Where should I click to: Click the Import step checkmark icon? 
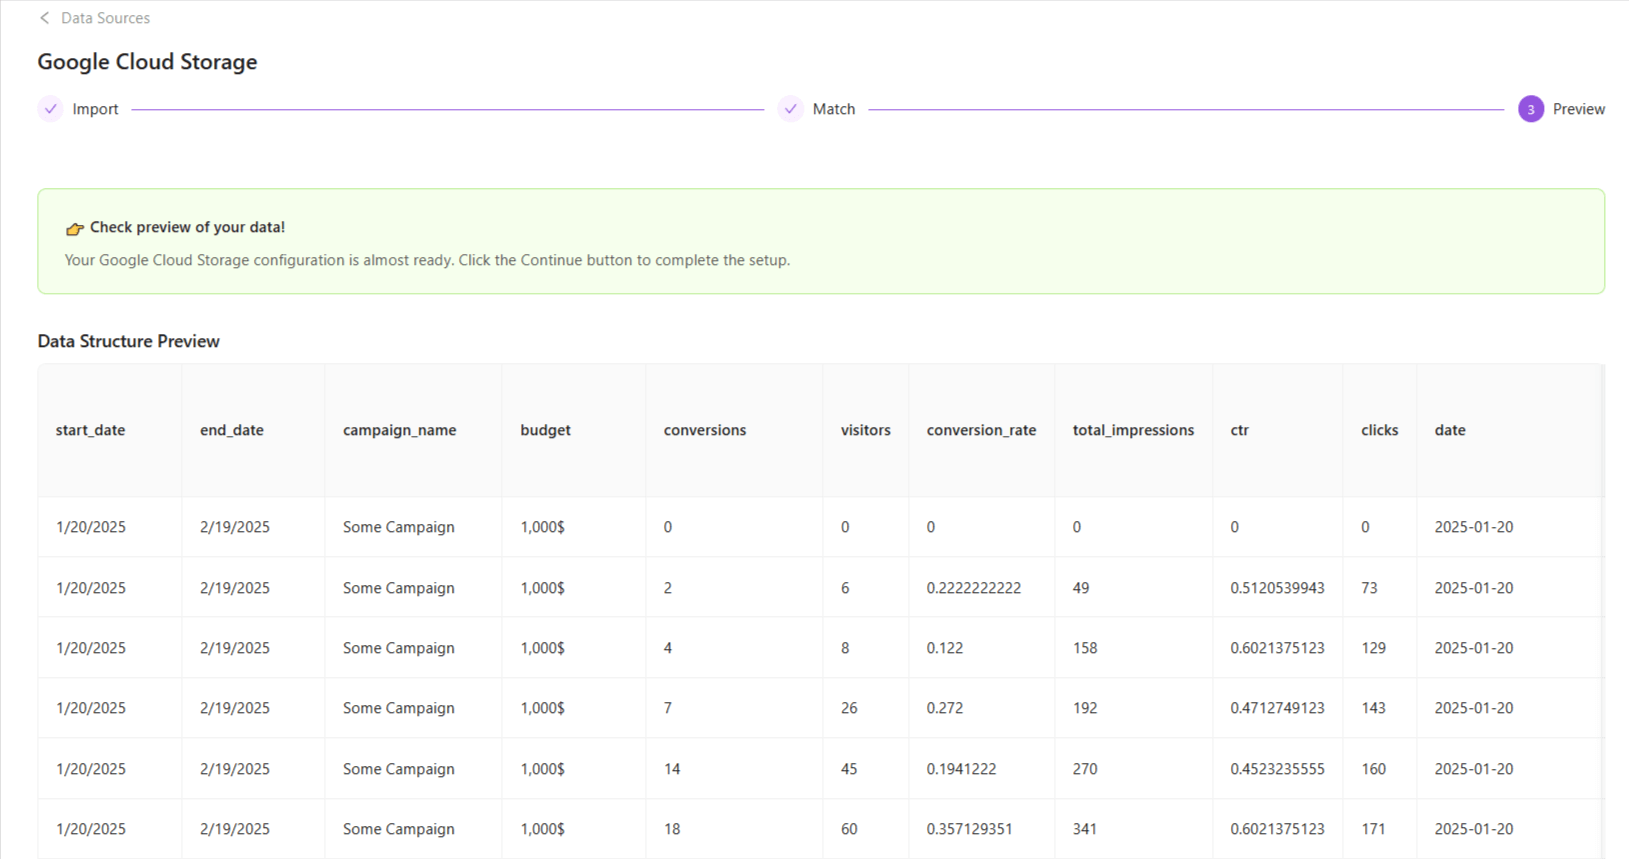click(51, 109)
